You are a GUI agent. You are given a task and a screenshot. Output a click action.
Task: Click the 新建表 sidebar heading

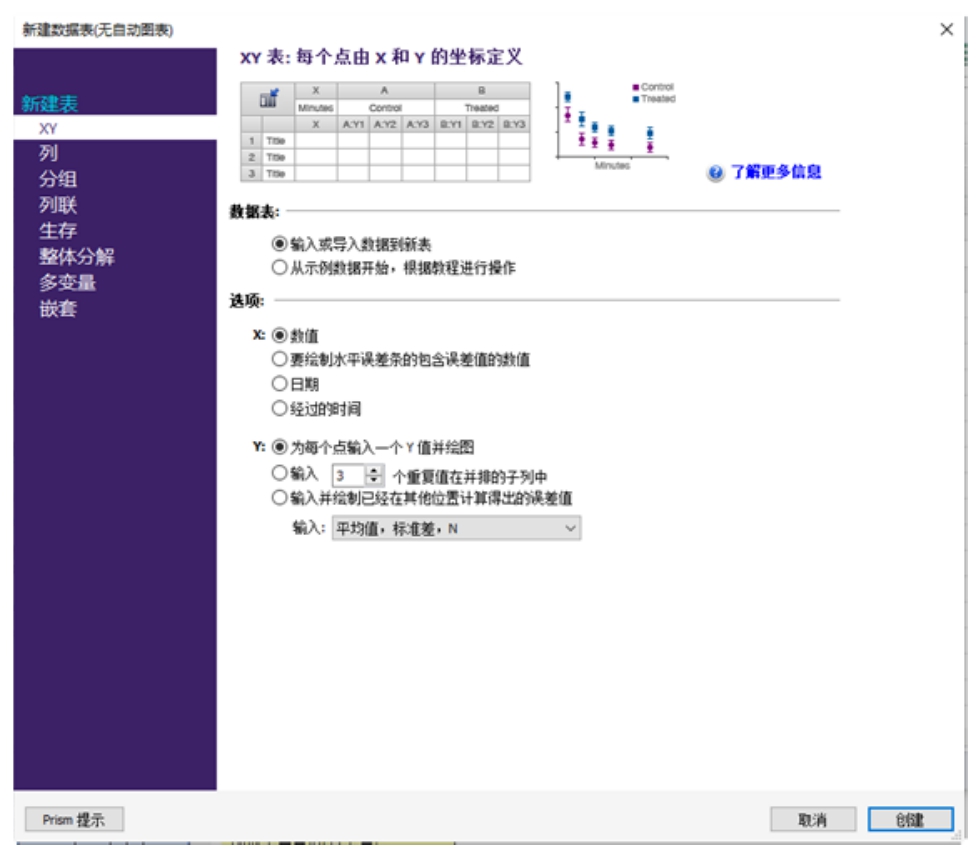click(x=50, y=103)
